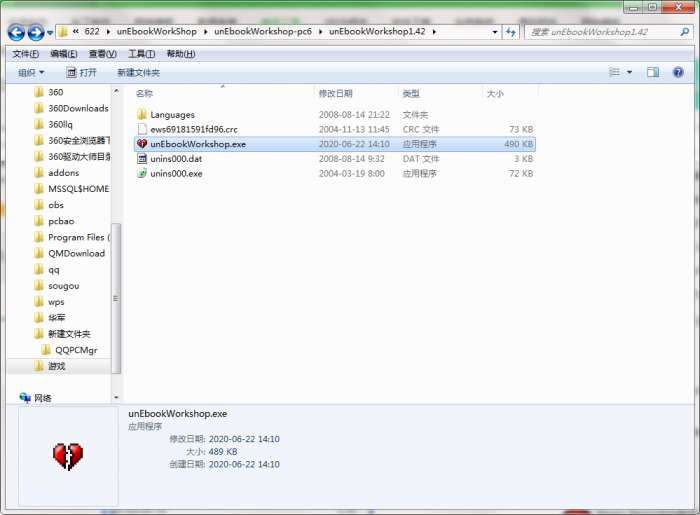Select 游戏 folder in tree
The width and height of the screenshot is (700, 515).
pyautogui.click(x=57, y=366)
